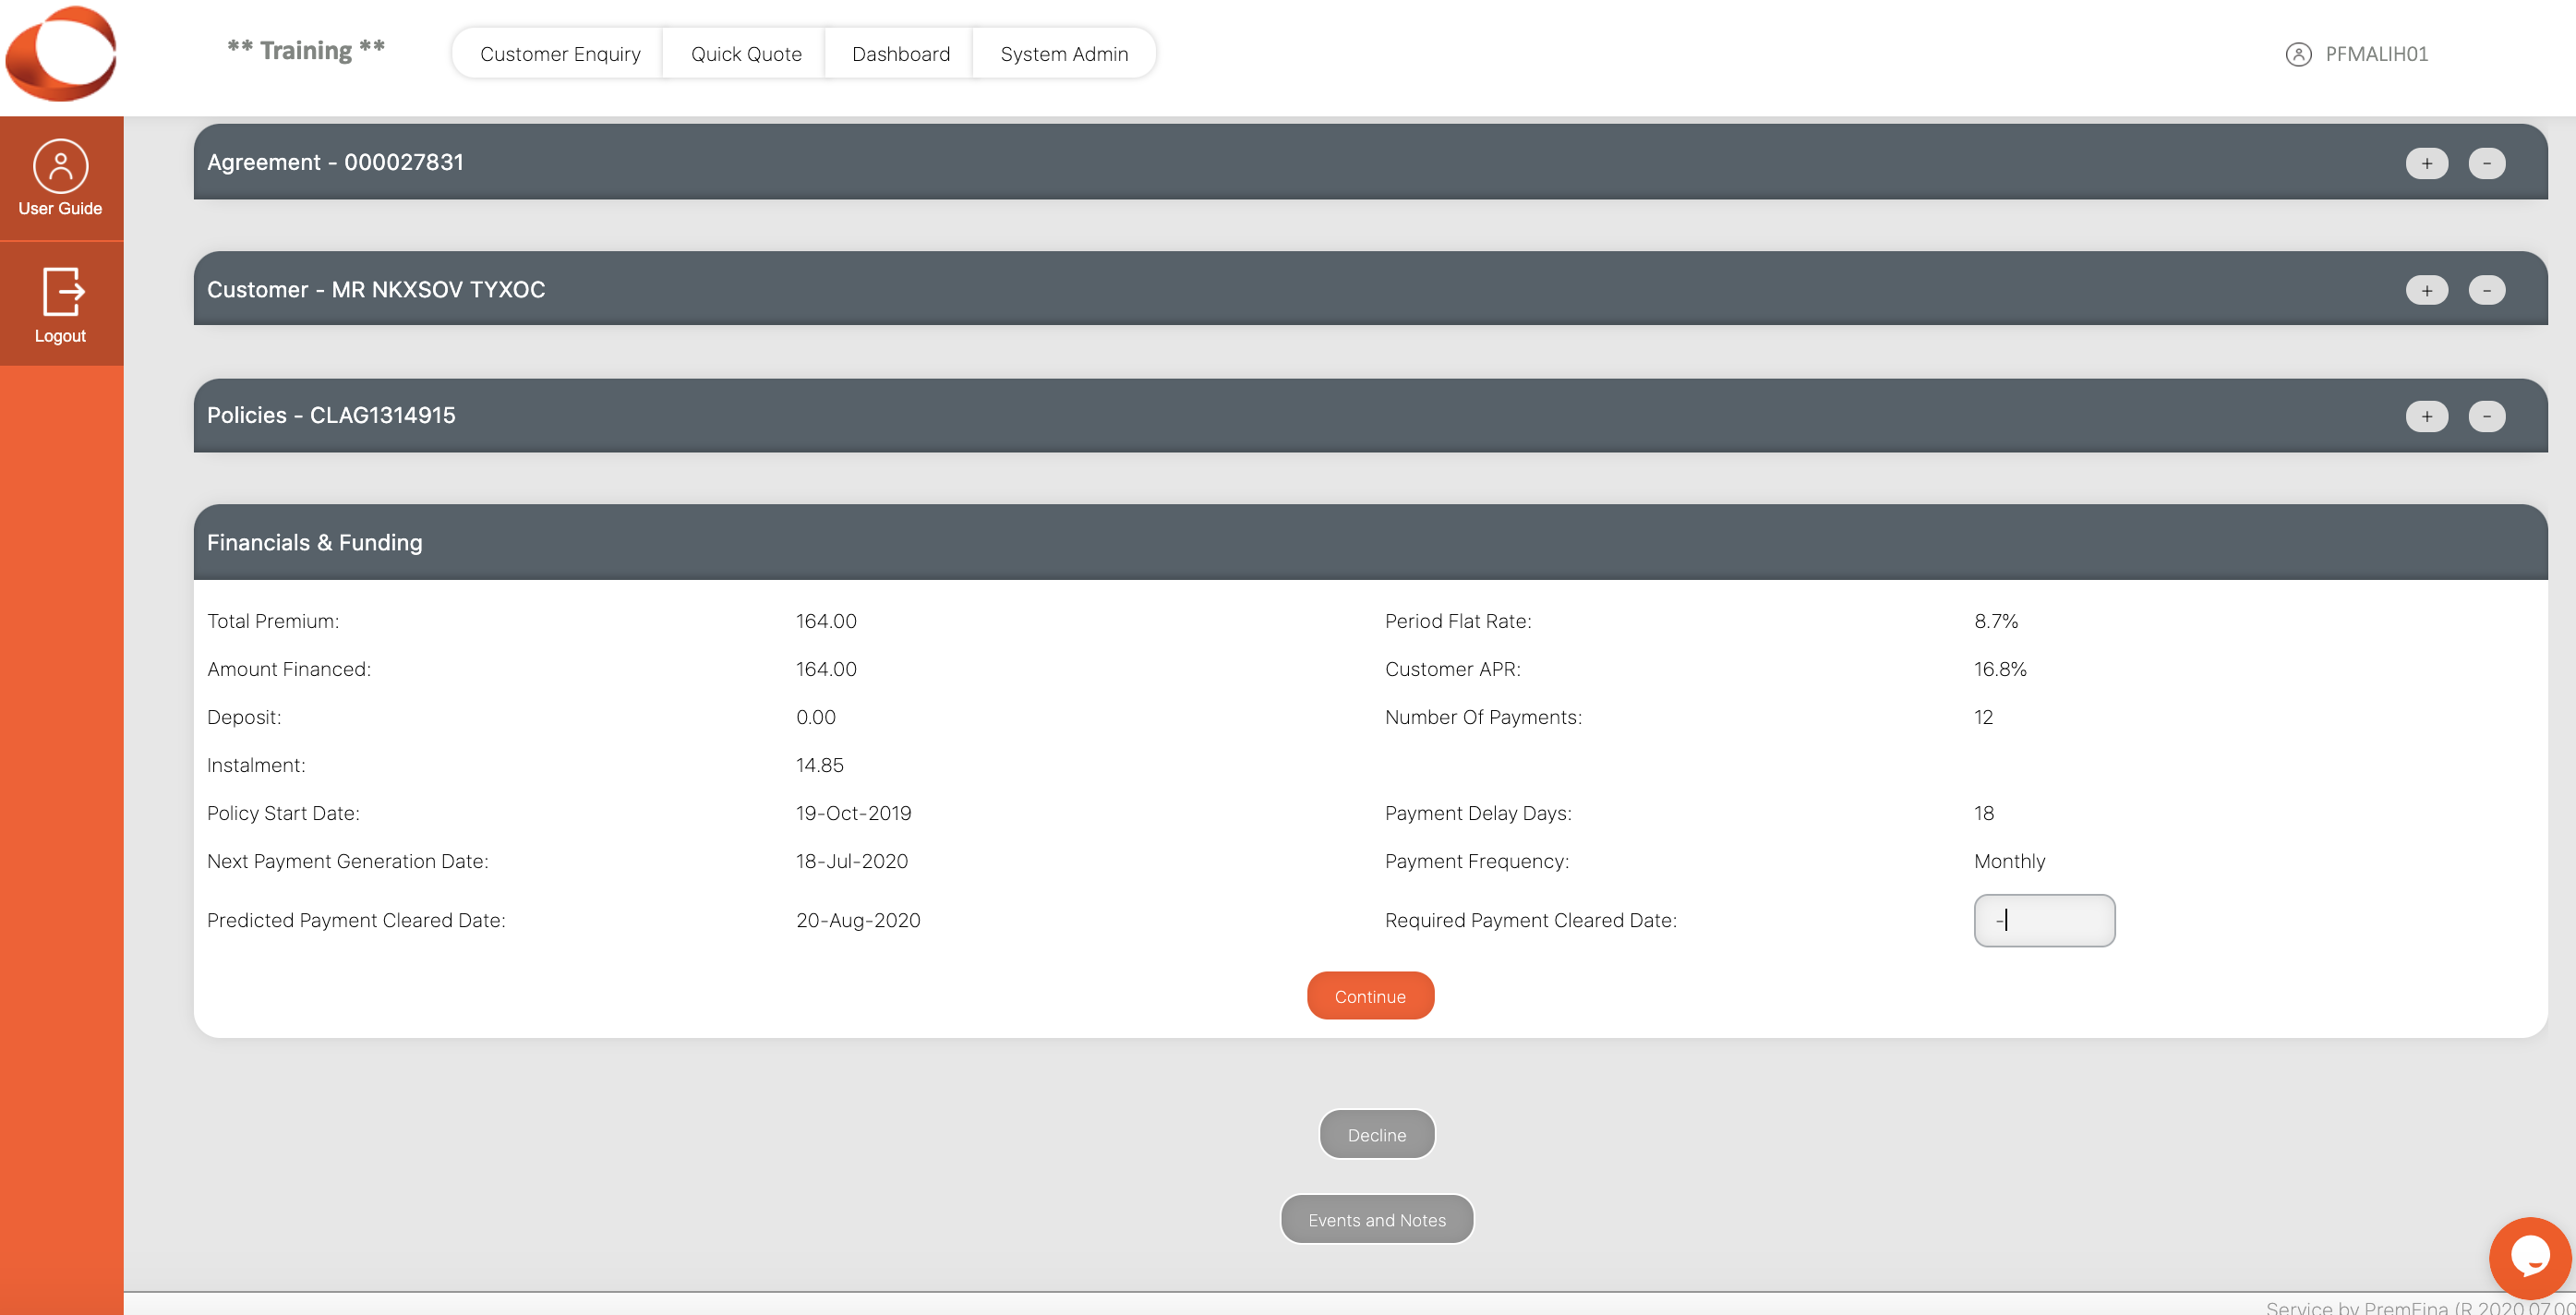Viewport: 2576px width, 1315px height.
Task: Click the collapse minus icon on Customer panel
Action: click(x=2487, y=288)
